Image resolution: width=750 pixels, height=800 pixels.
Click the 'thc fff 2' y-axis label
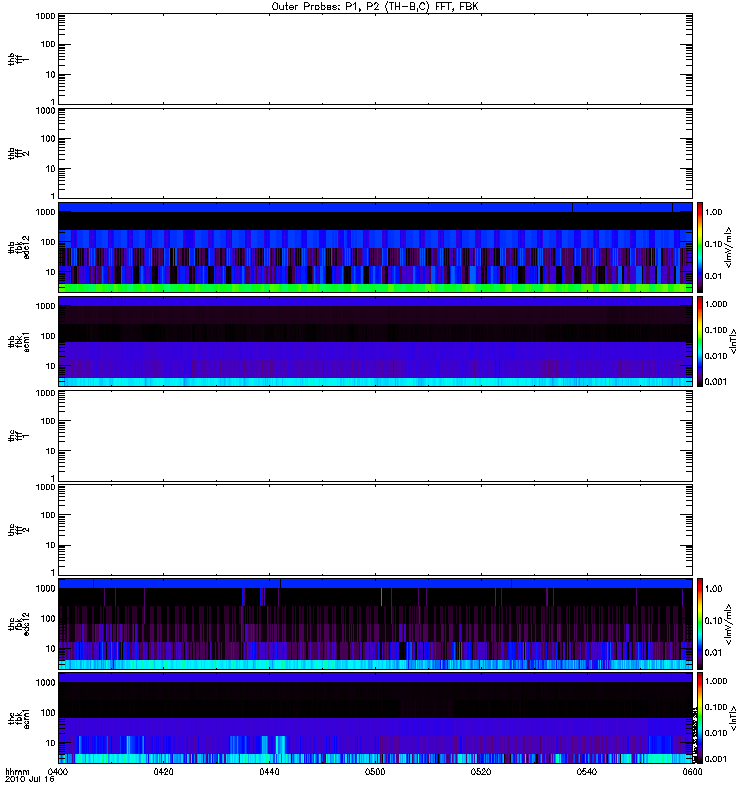click(18, 530)
